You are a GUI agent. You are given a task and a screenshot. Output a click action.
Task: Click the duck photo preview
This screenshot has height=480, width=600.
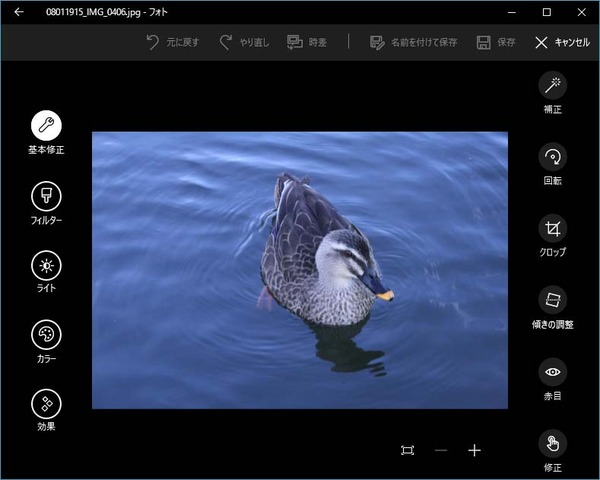[x=300, y=270]
